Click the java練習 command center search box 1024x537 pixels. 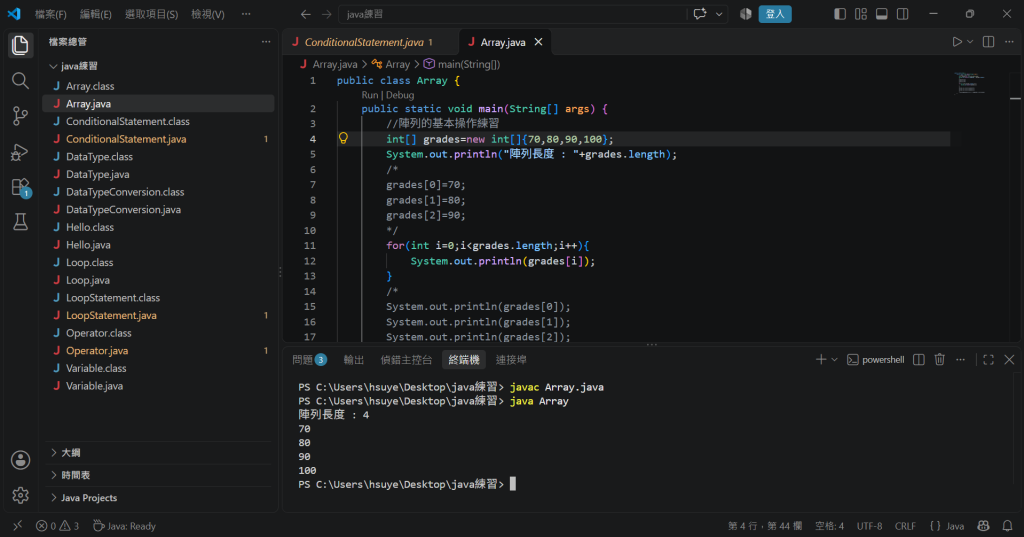[513, 14]
